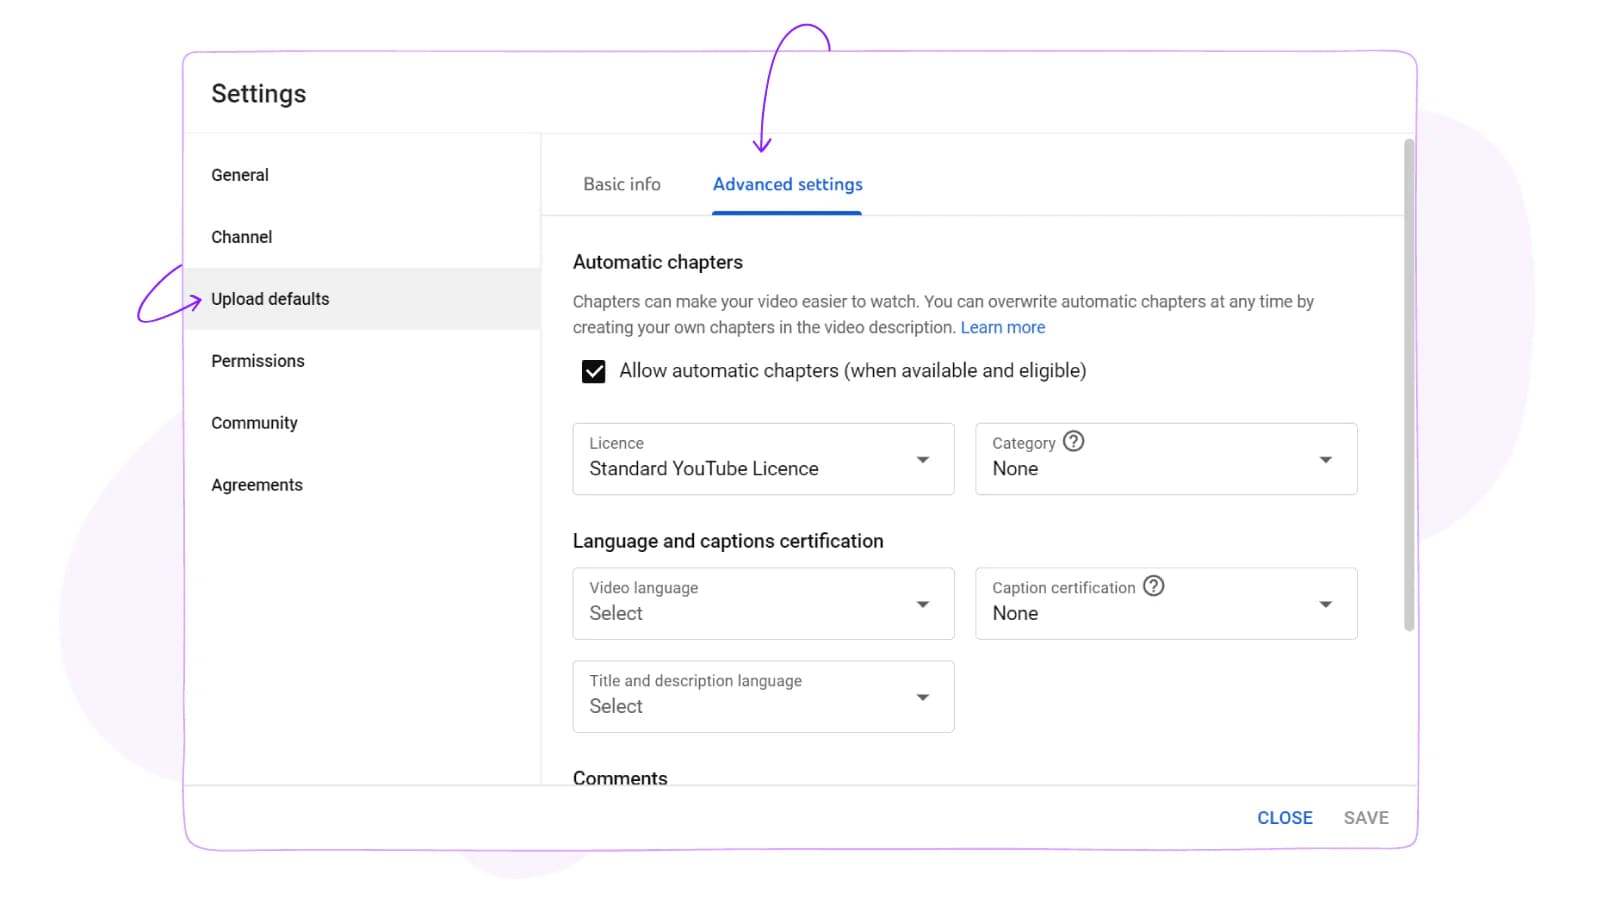This screenshot has height=900, width=1600.
Task: Expand Title and description language dropdown
Action: pos(763,697)
